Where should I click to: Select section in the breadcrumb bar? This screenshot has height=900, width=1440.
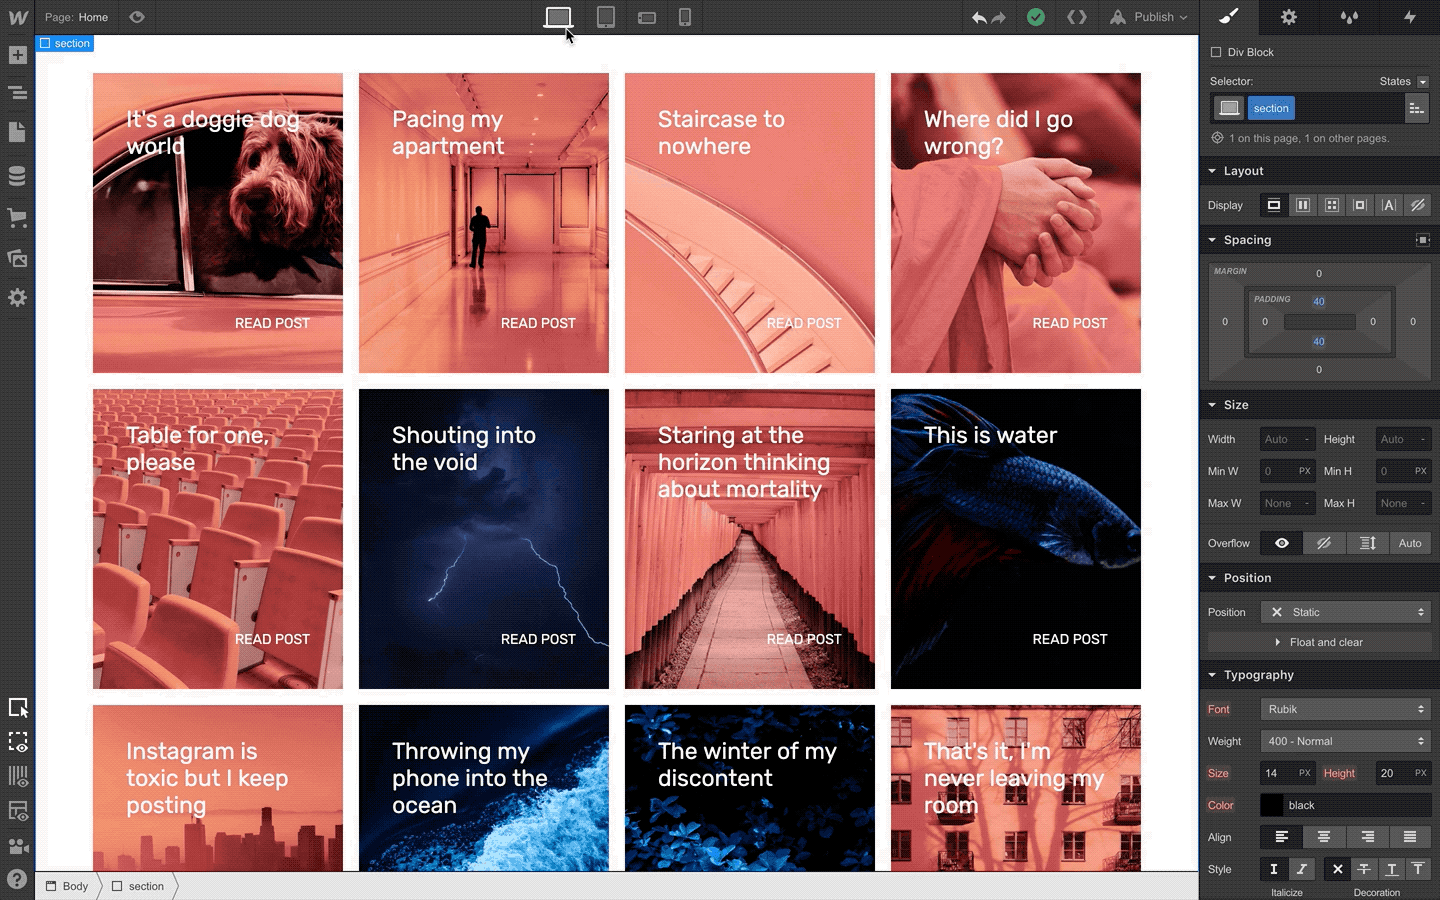[138, 886]
